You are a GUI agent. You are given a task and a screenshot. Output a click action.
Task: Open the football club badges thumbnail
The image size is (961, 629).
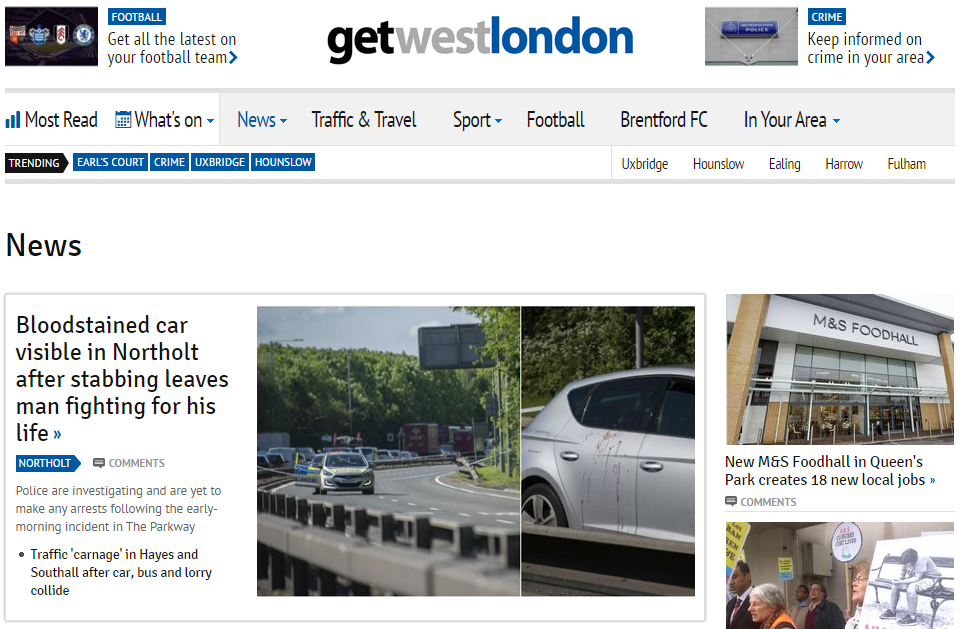[x=51, y=36]
